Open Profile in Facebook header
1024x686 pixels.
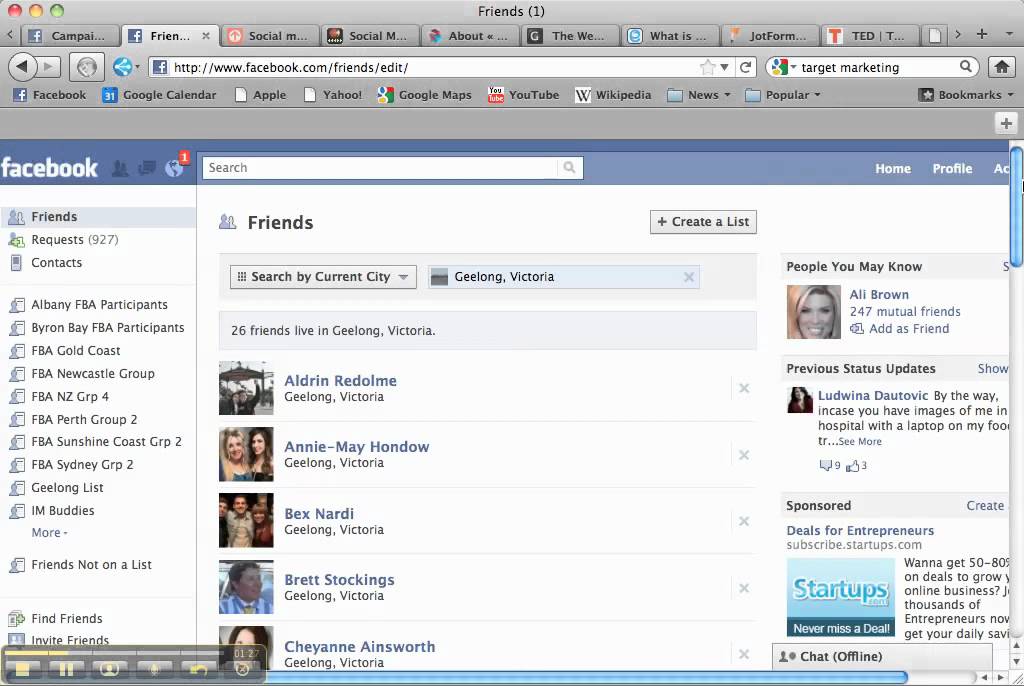point(952,169)
